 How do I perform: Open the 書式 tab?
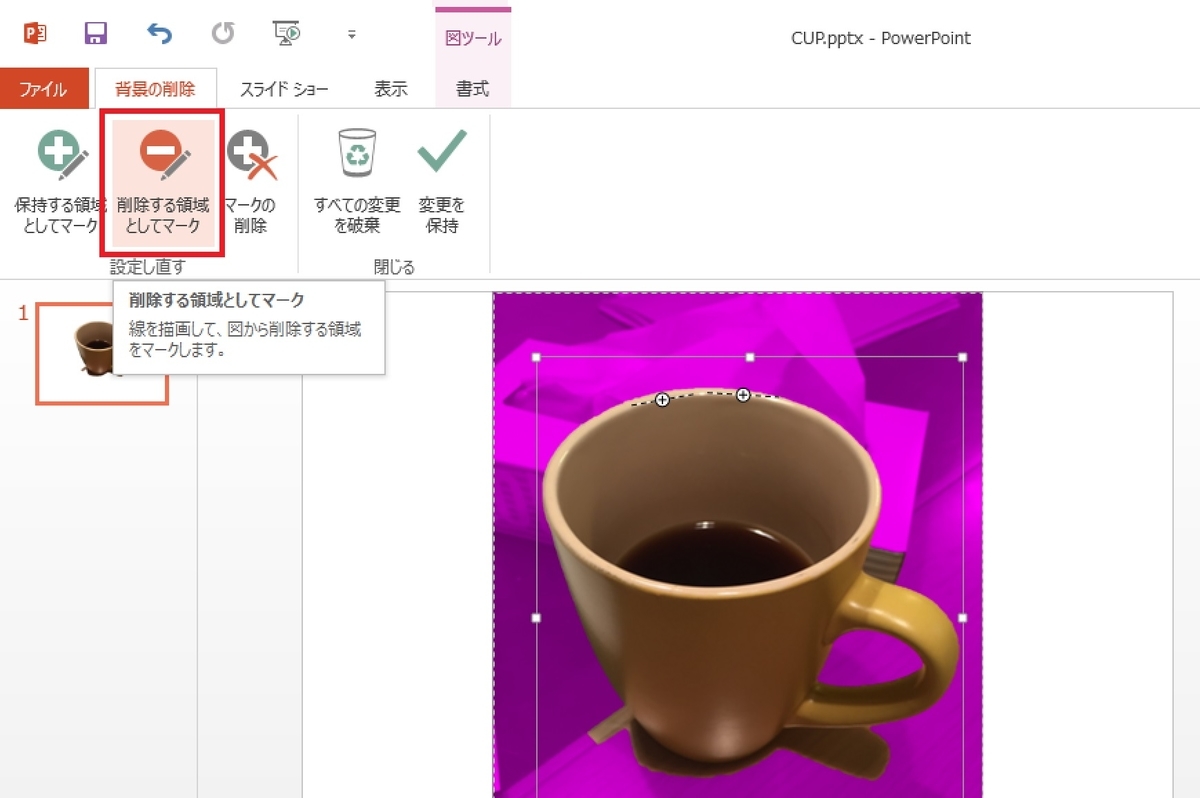pos(473,89)
